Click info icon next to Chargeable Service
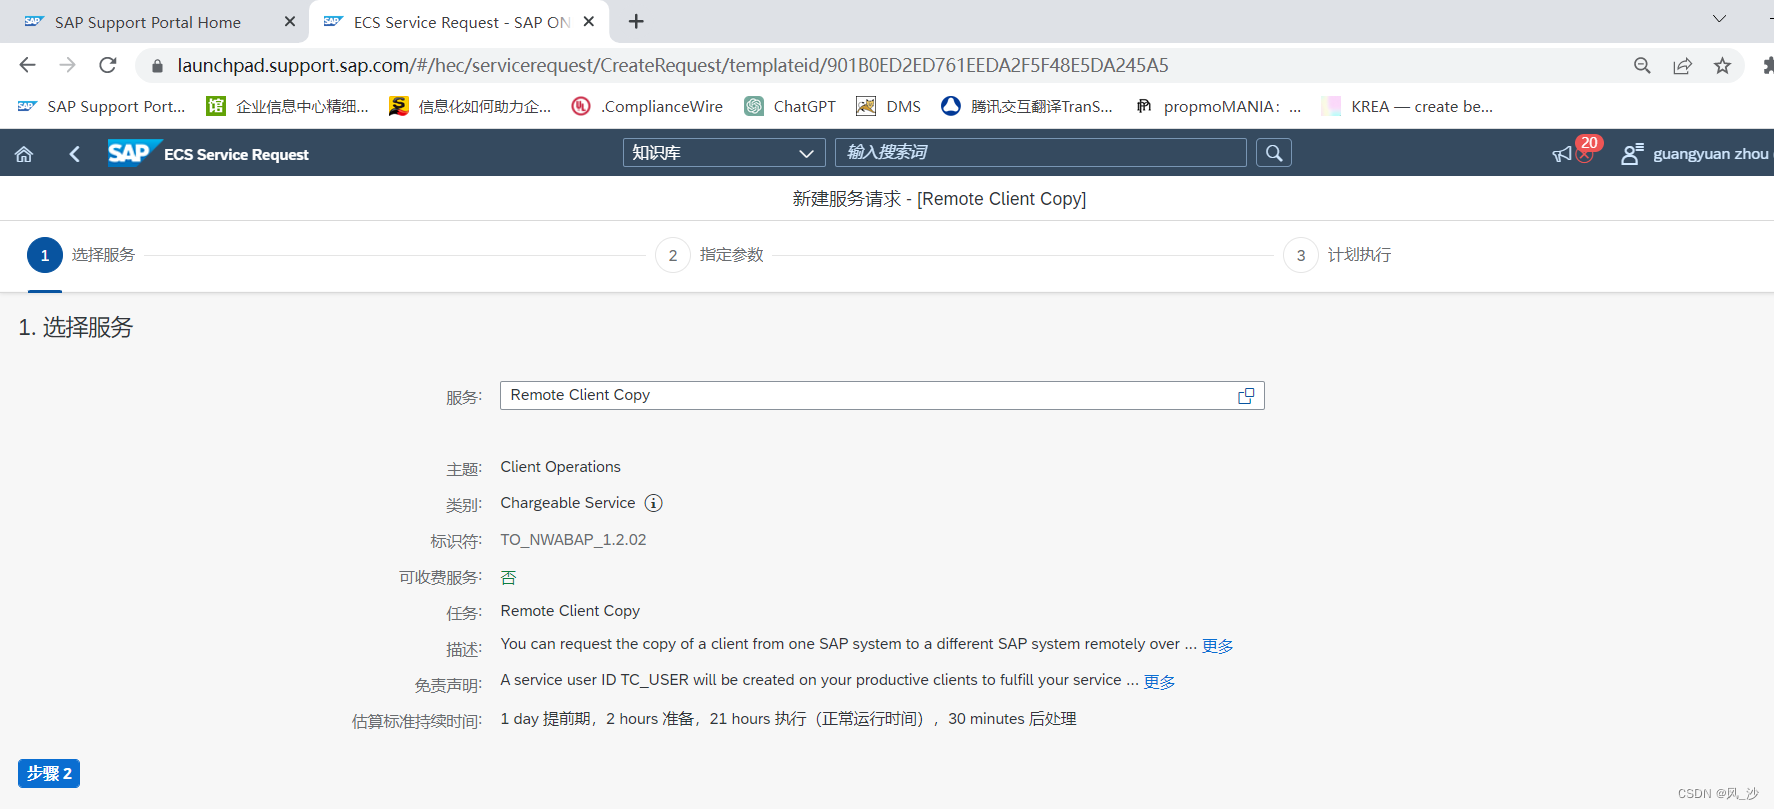Viewport: 1774px width, 809px height. (x=654, y=503)
